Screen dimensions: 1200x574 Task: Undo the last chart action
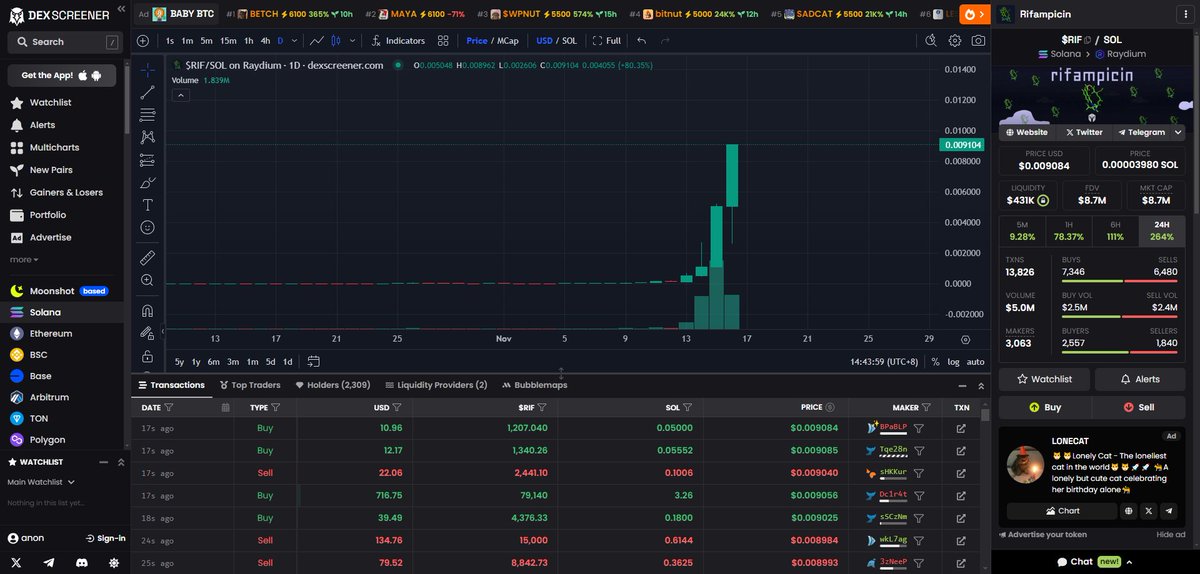point(641,41)
